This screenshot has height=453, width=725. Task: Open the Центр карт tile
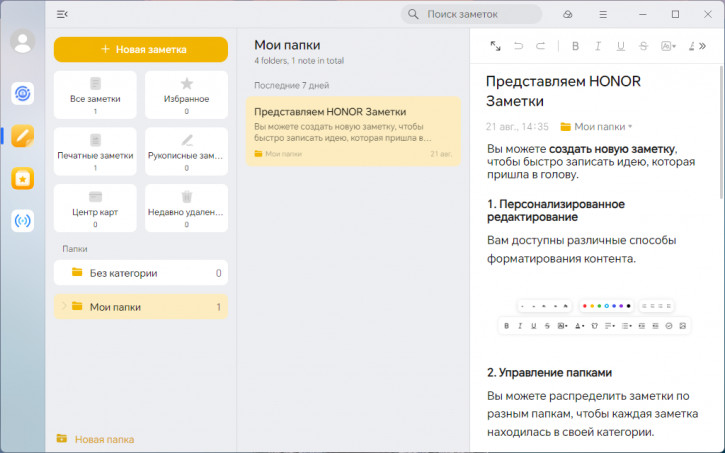point(95,208)
